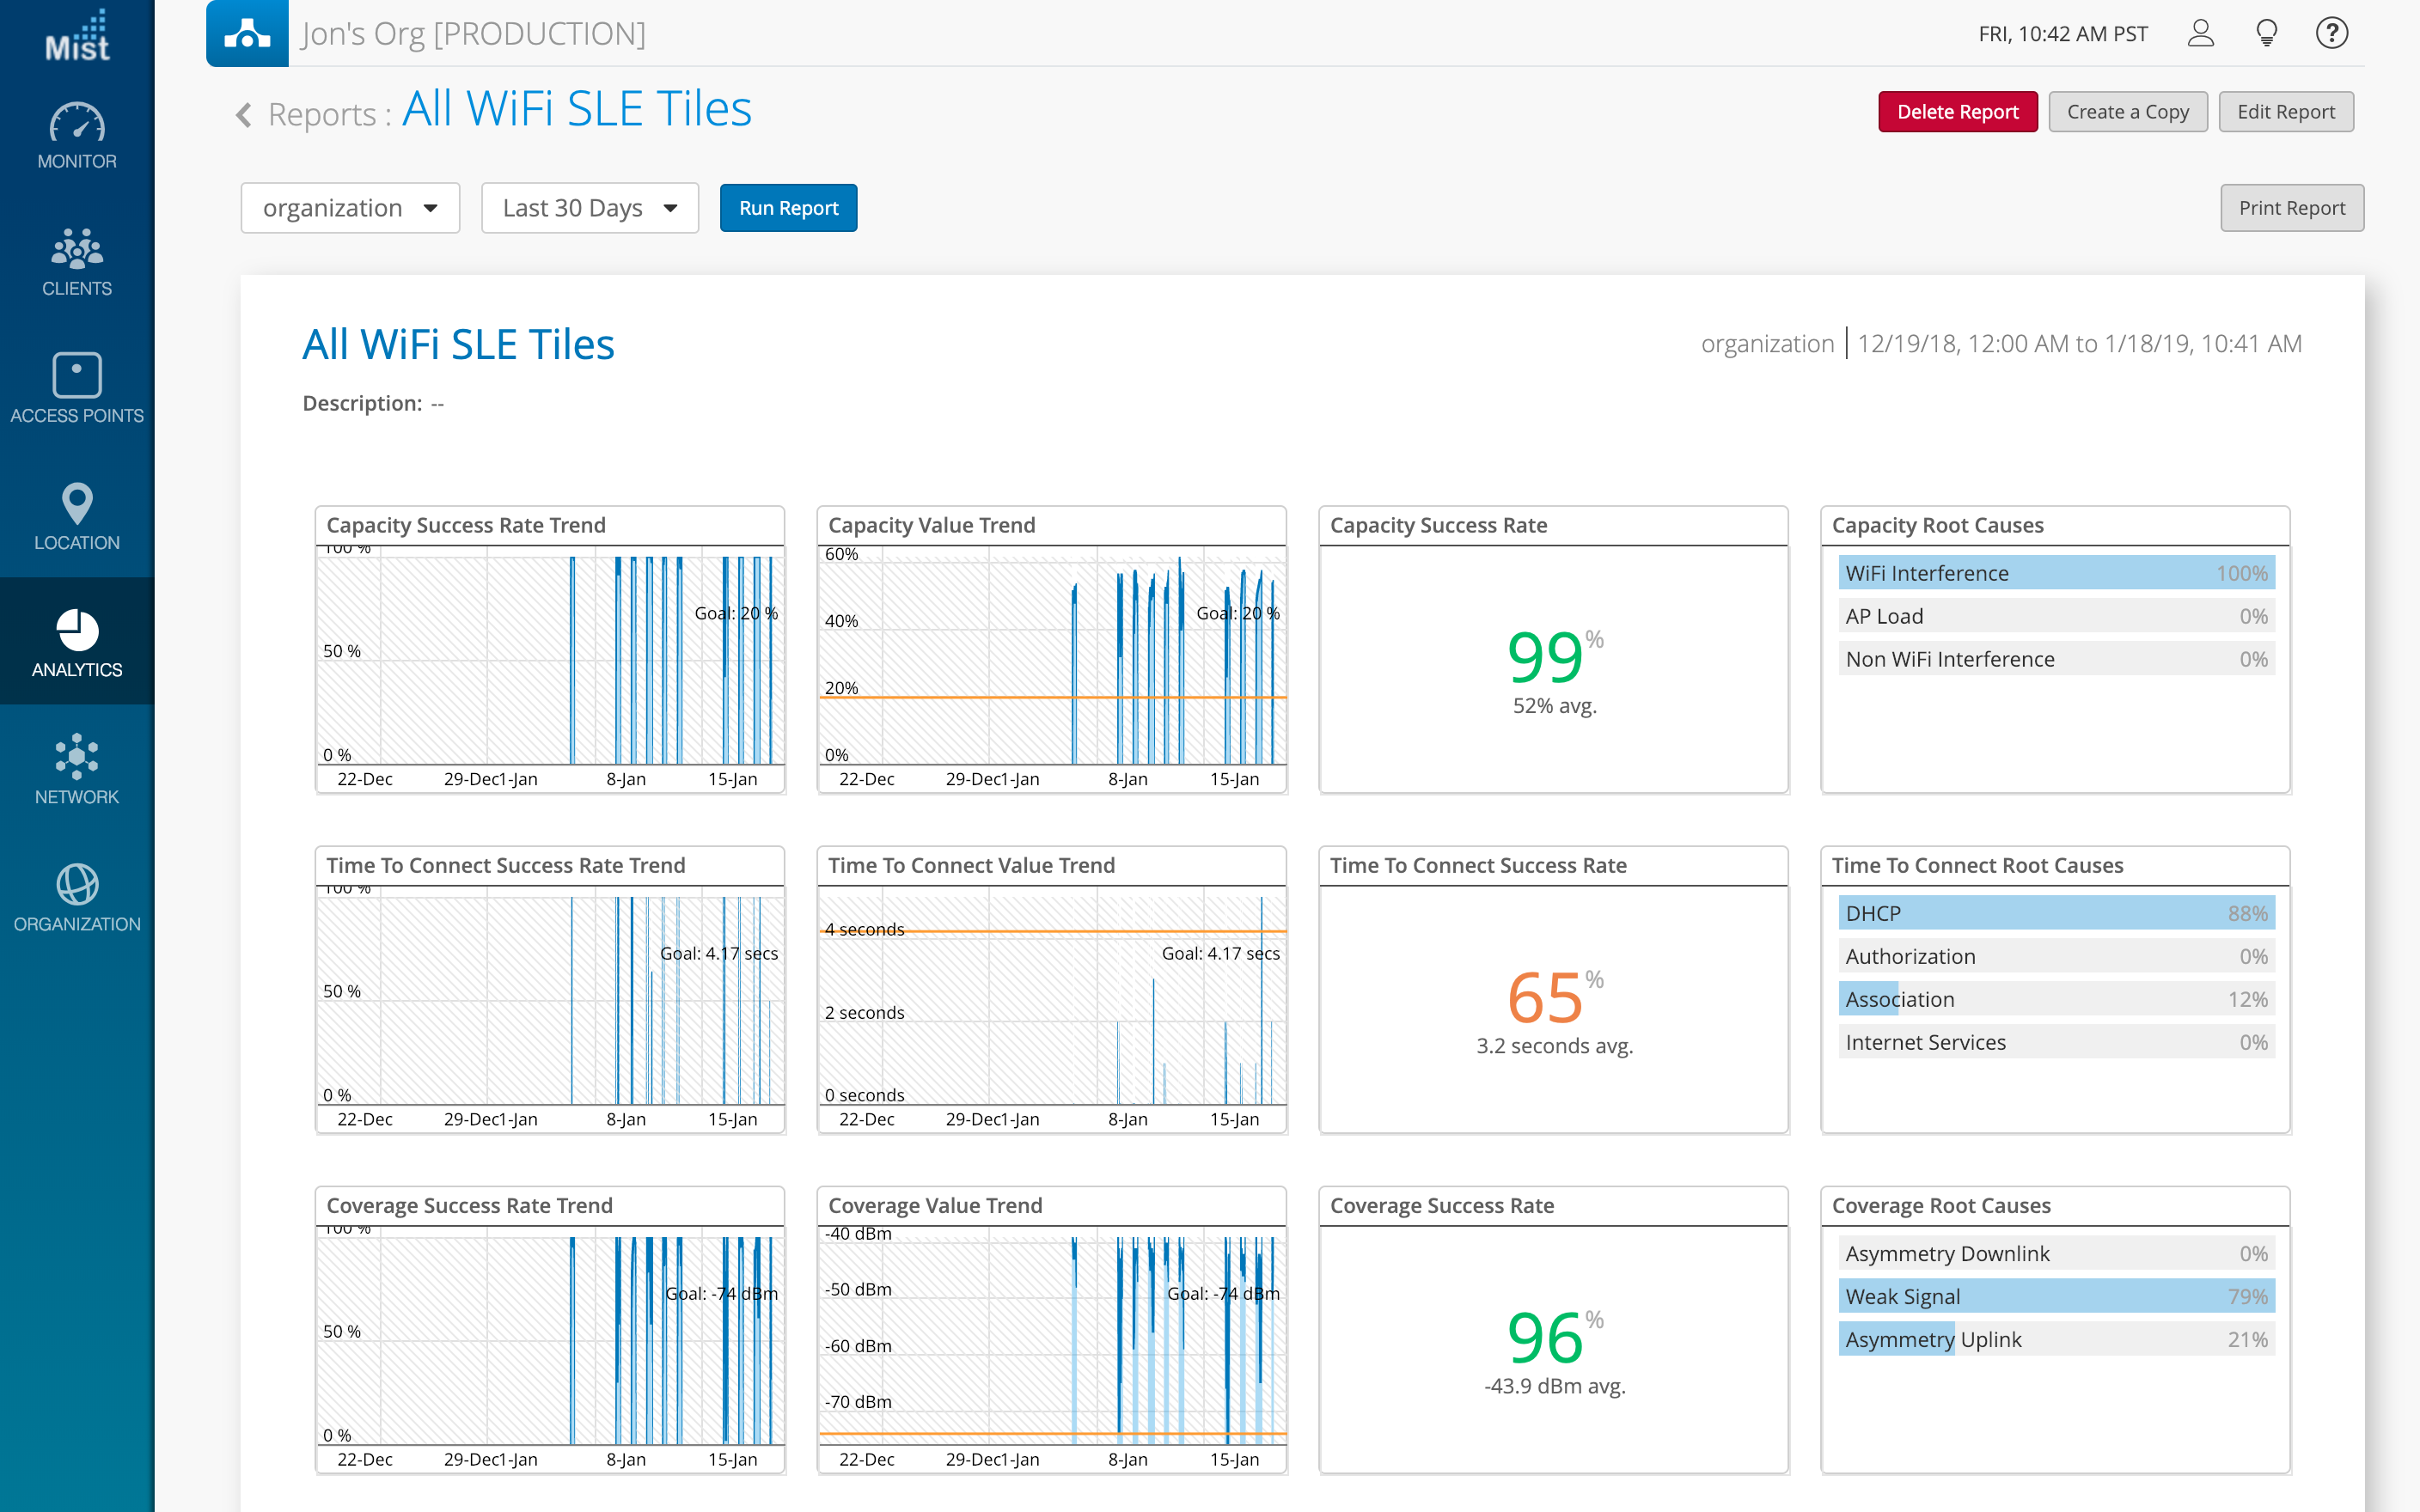Open the help question mark icon
This screenshot has width=2420, height=1512.
(2331, 34)
